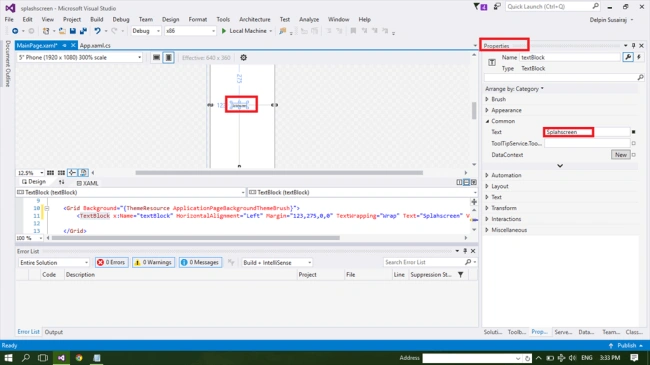Save current file with floppy icon
Image resolution: width=650 pixels, height=365 pixels.
[73, 31]
